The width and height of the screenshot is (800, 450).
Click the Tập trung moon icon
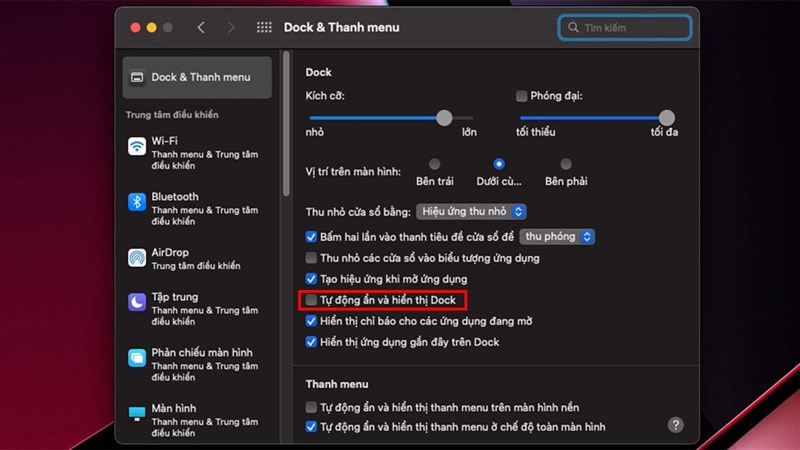(x=137, y=303)
